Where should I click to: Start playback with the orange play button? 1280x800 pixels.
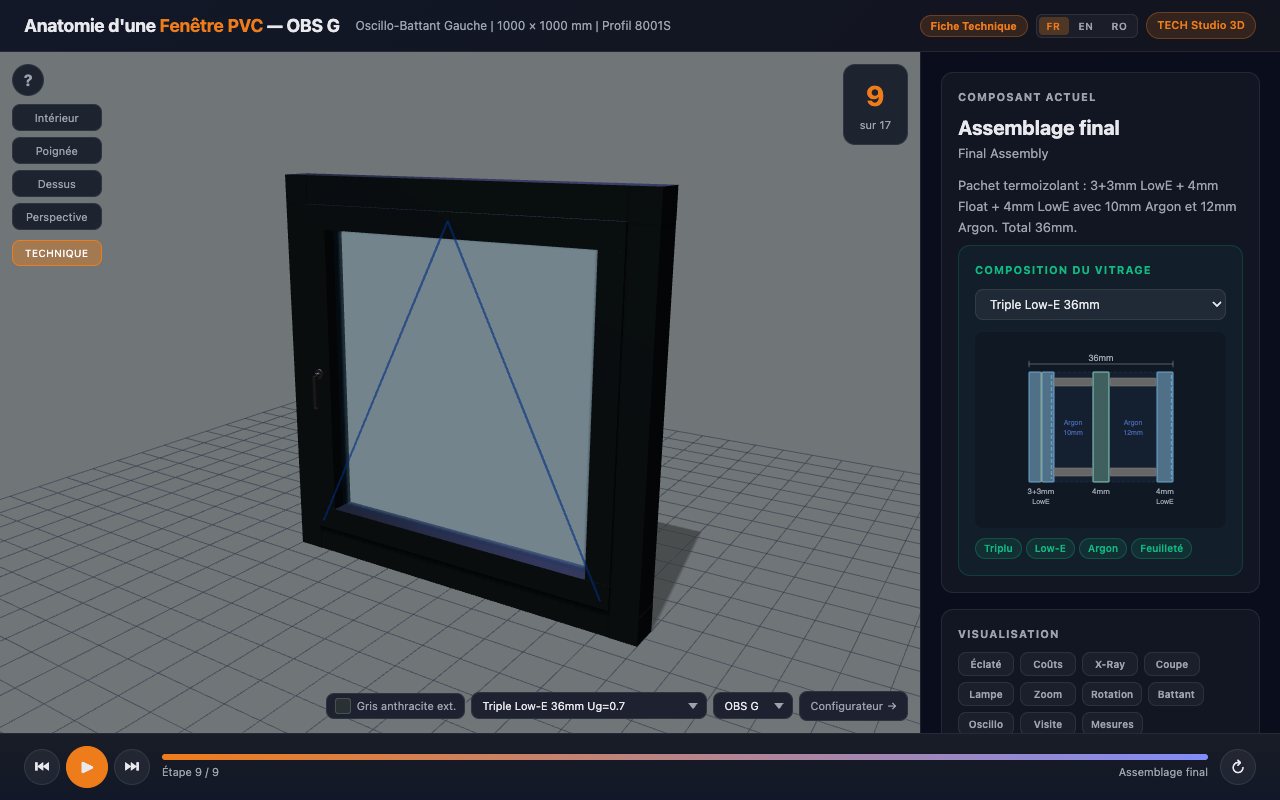tap(87, 767)
